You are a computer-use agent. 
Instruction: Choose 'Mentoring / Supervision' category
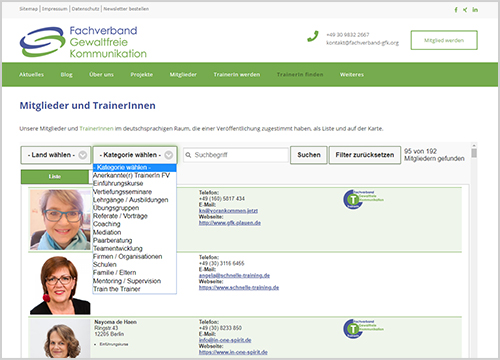[134, 281]
